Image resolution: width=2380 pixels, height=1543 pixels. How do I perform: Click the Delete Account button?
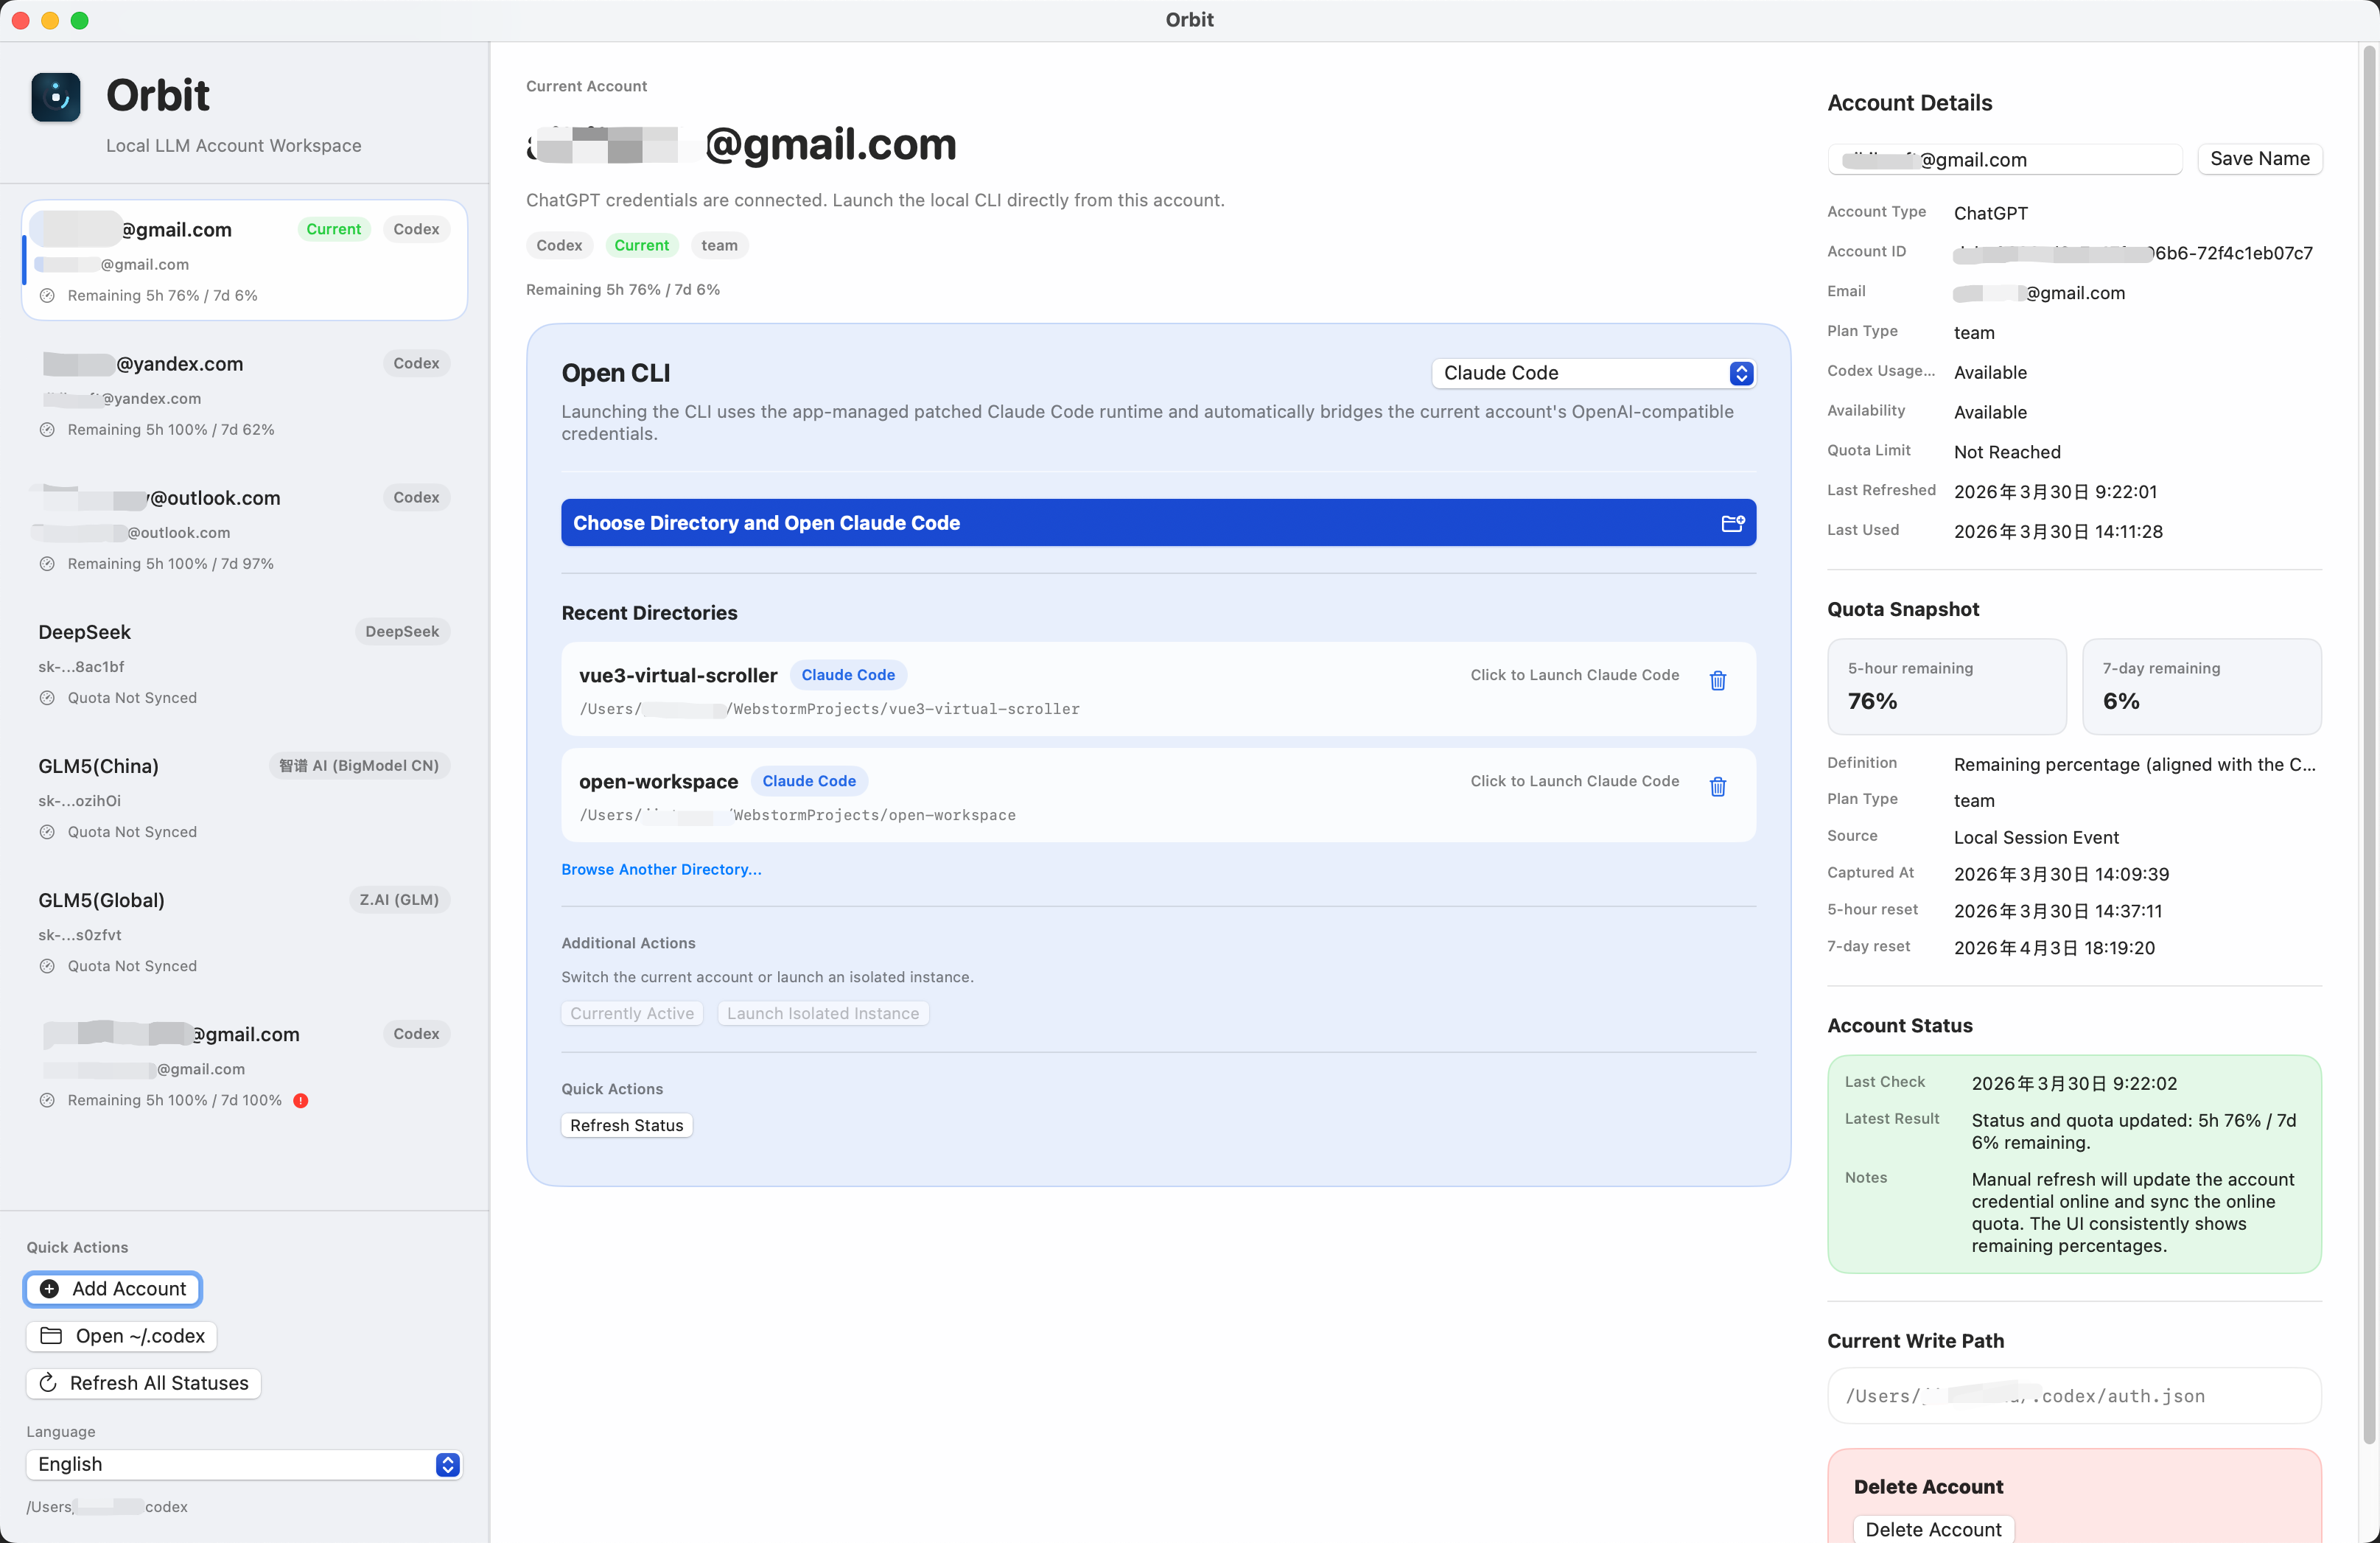point(1933,1529)
